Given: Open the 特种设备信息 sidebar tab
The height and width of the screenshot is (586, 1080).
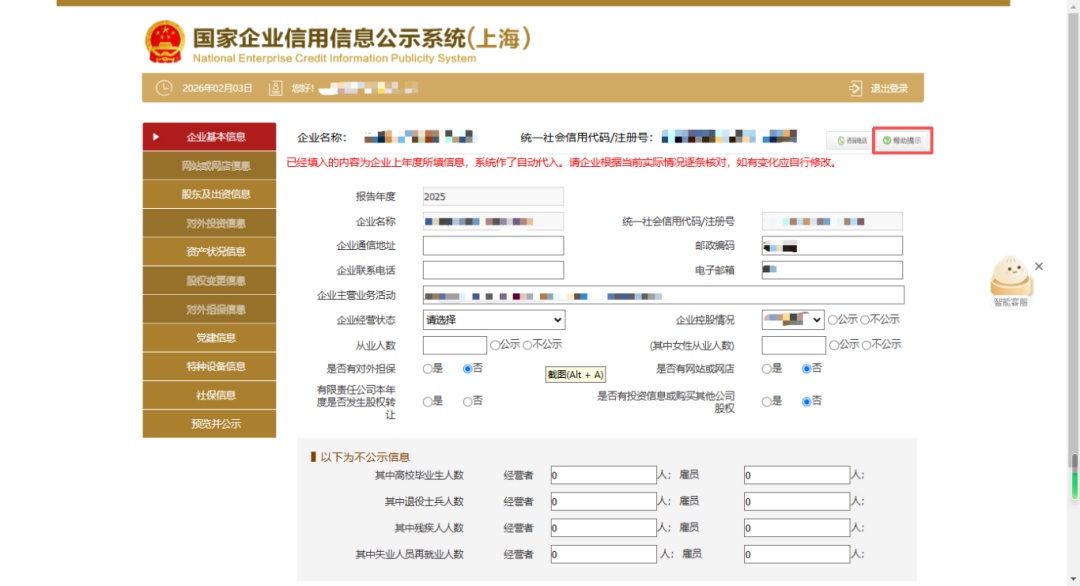Looking at the screenshot, I should (x=209, y=366).
